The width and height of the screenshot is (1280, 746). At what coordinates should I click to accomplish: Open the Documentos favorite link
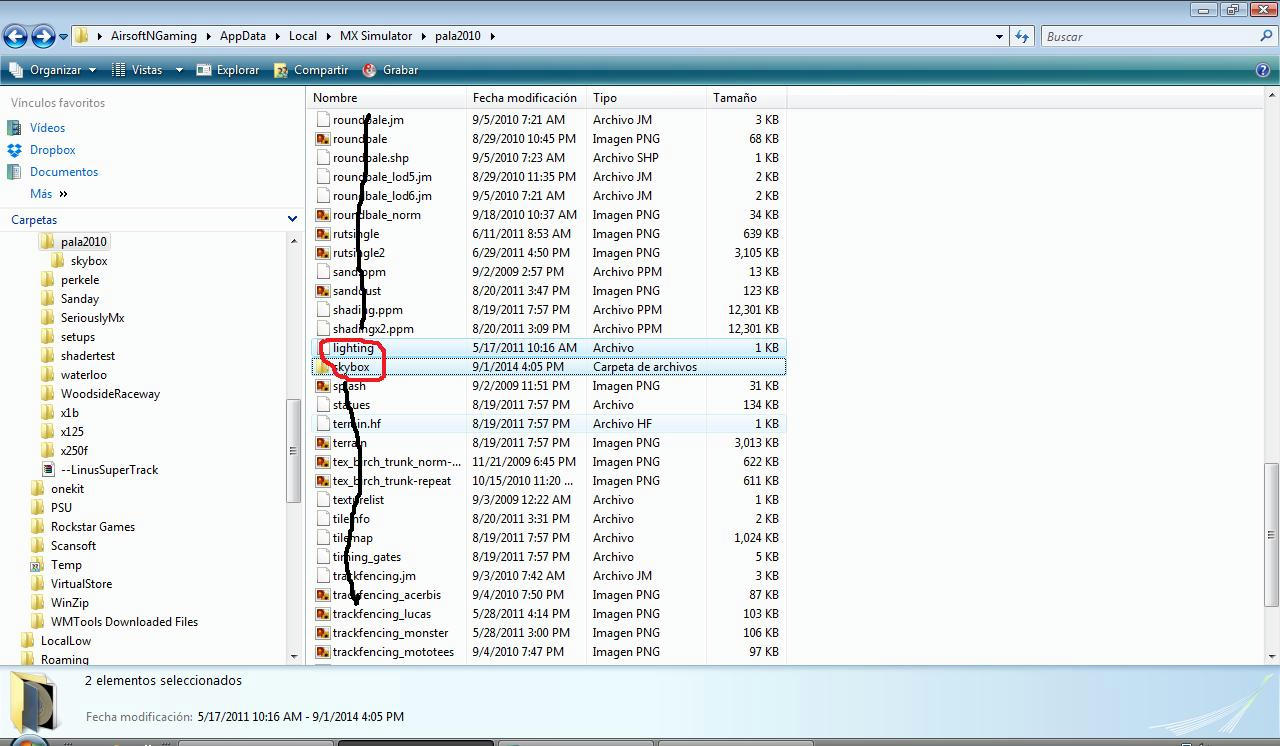(64, 172)
